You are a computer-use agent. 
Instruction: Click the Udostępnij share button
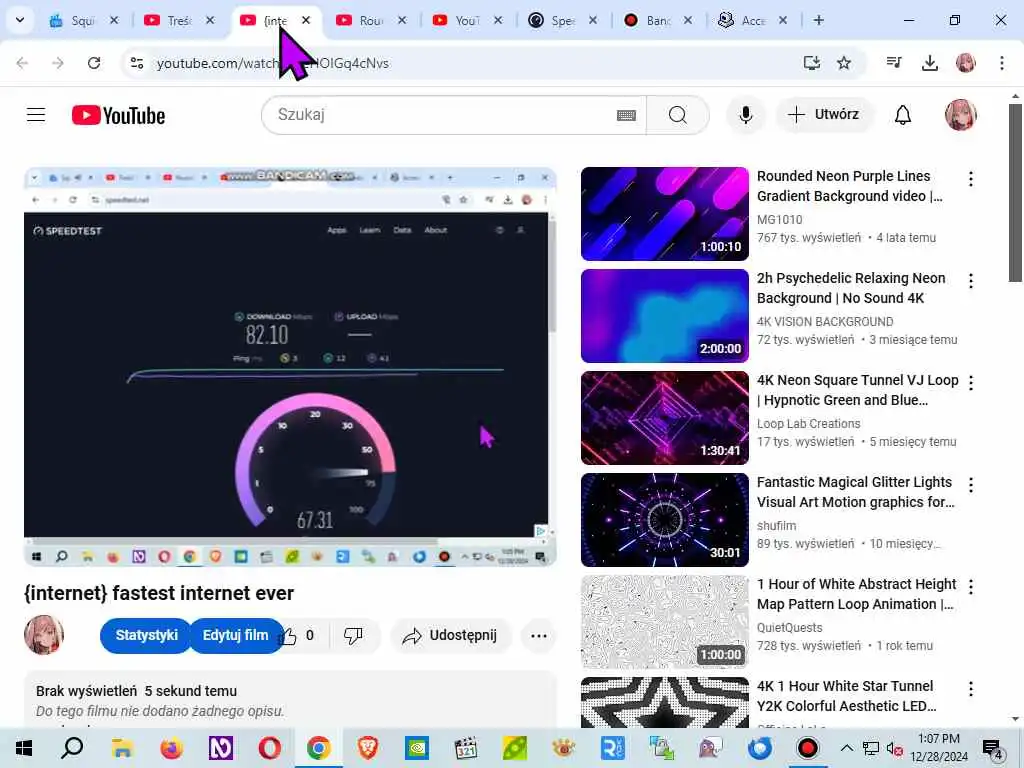[x=451, y=635]
